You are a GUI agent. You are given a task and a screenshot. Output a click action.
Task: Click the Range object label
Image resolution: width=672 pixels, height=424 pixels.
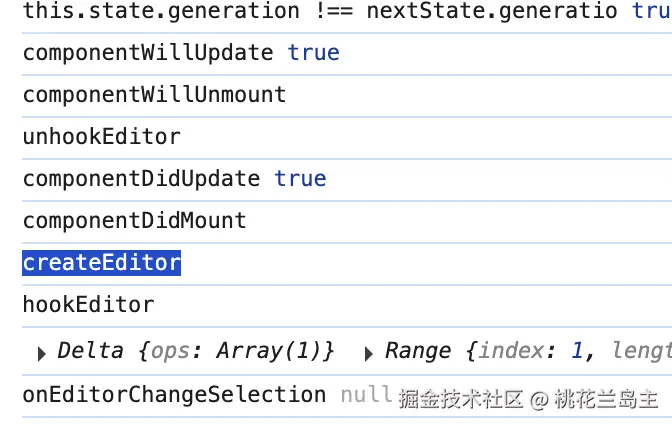417,351
